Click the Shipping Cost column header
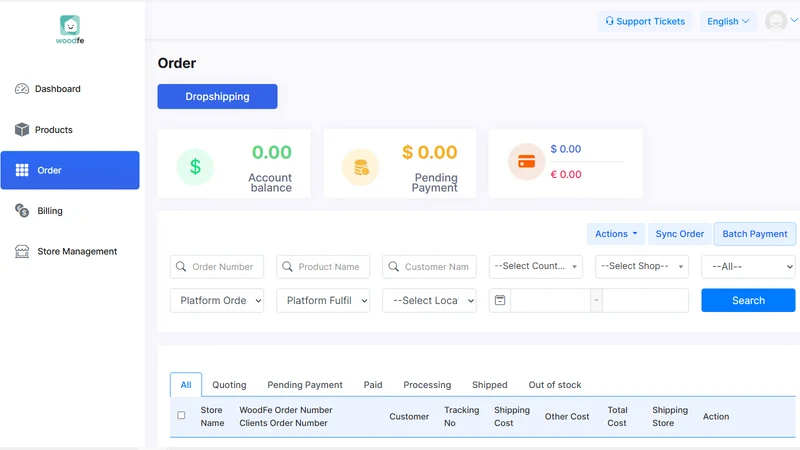Viewport: 800px width, 450px height. [x=512, y=416]
